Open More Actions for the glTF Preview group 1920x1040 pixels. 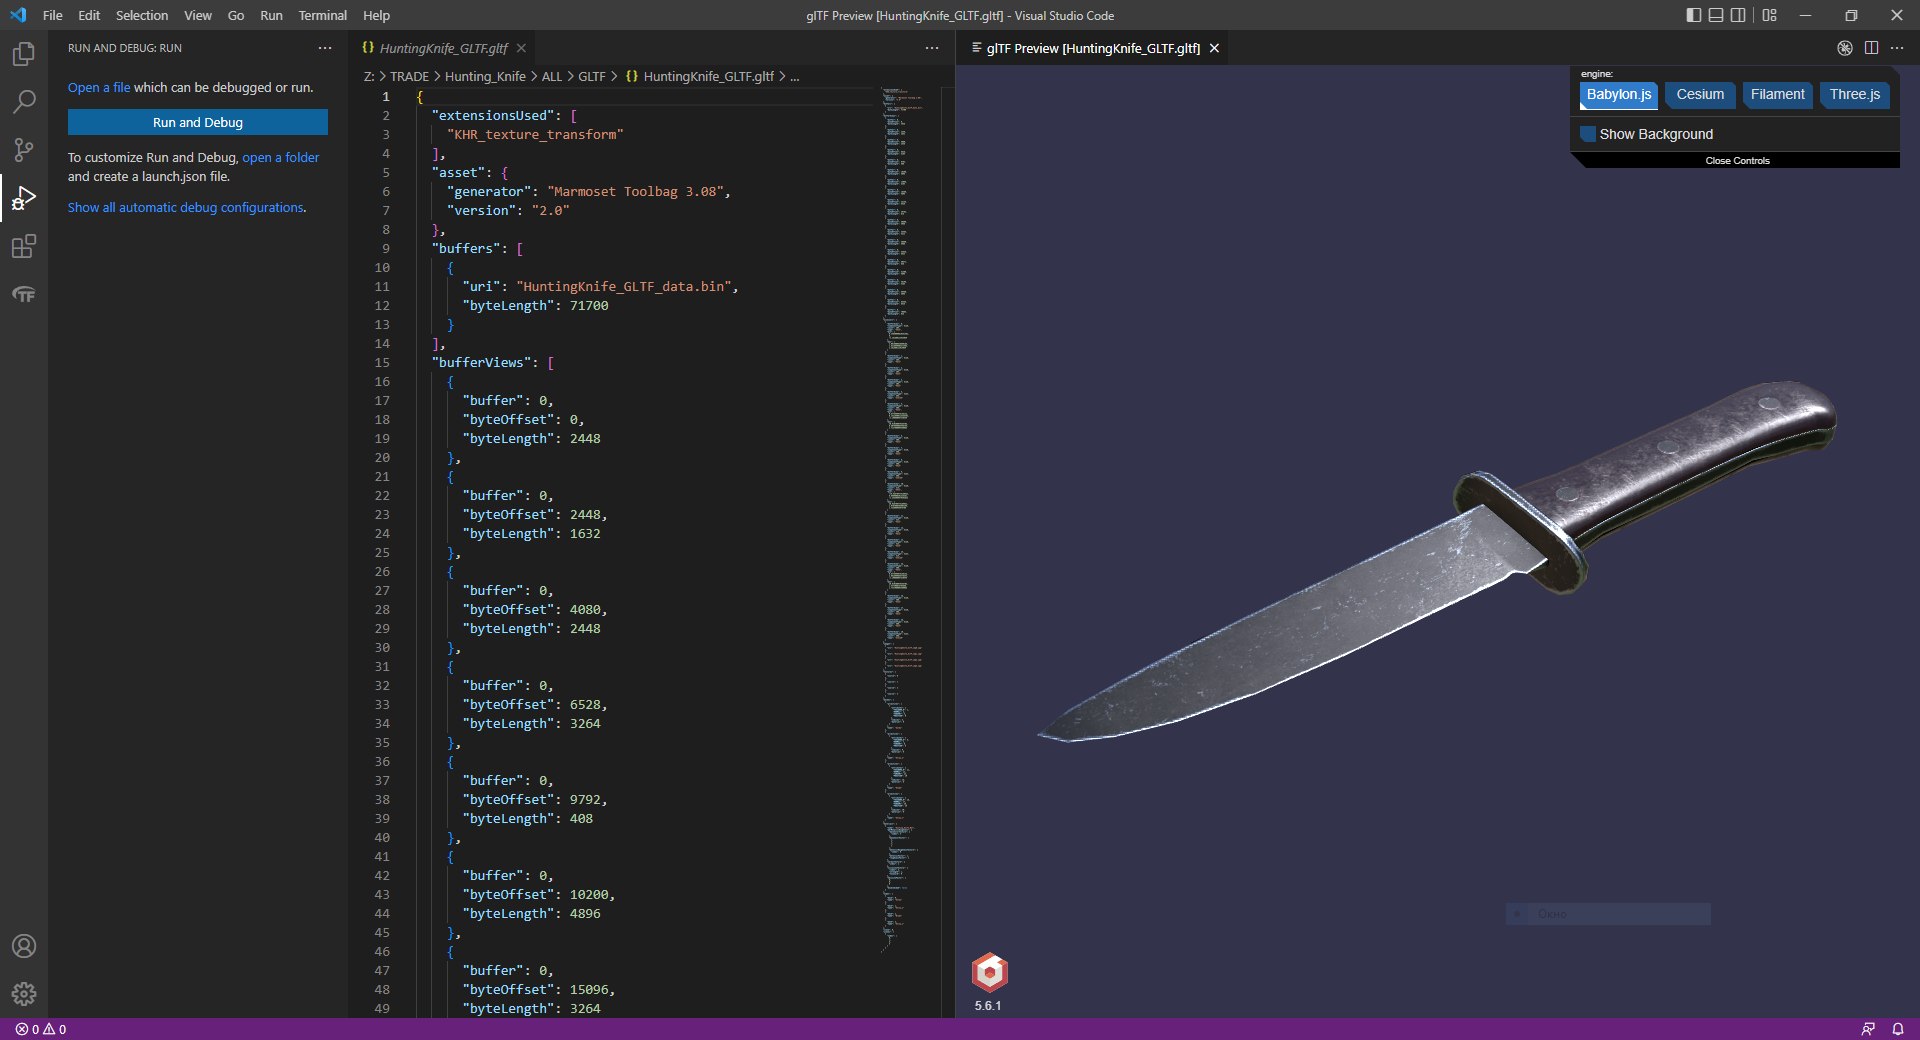1897,48
